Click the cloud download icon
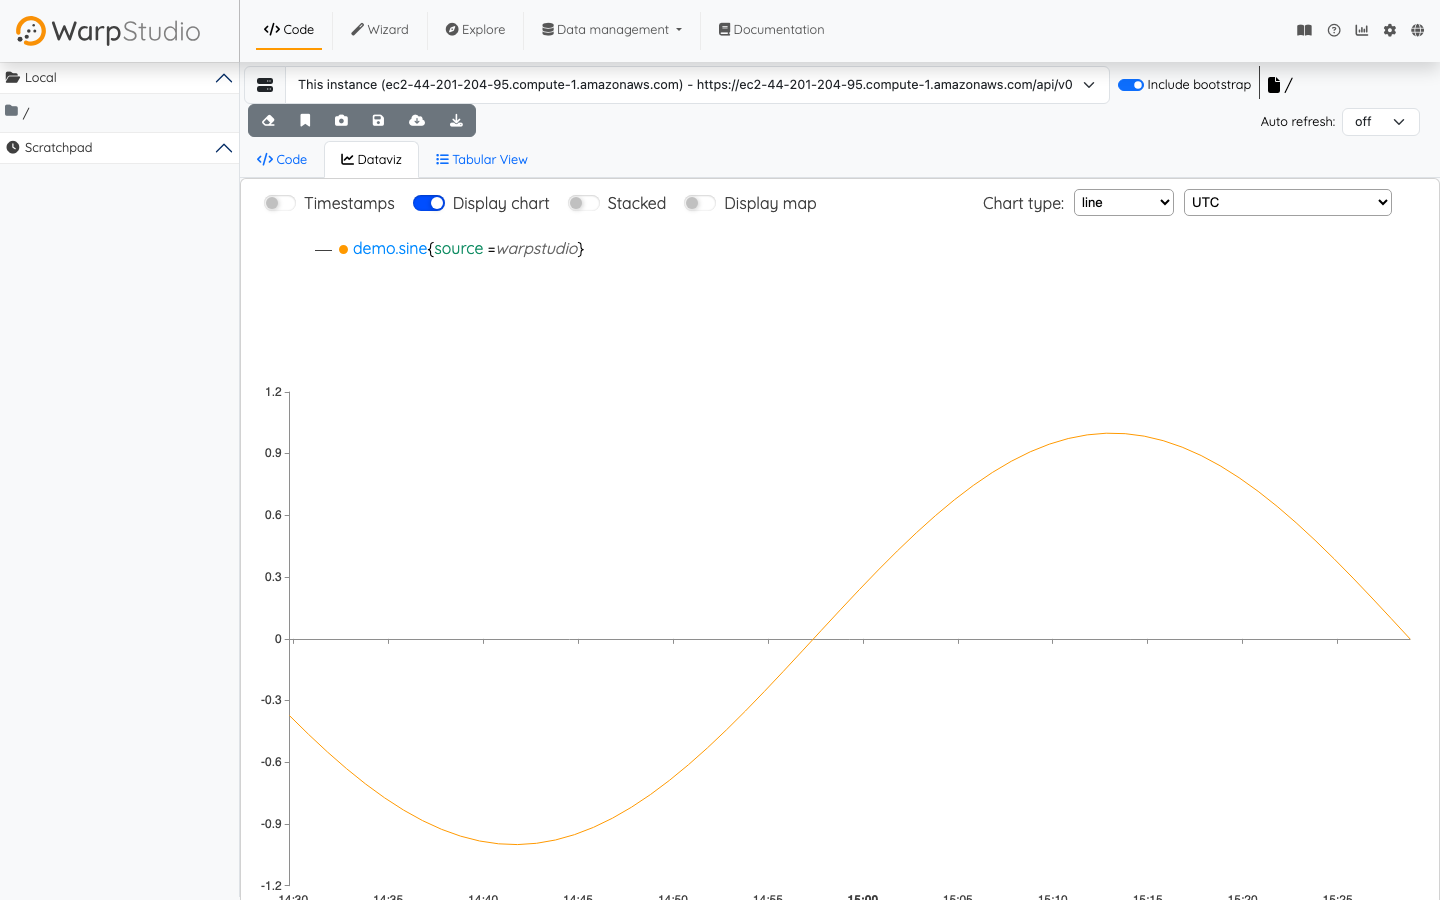Viewport: 1440px width, 900px height. [x=417, y=120]
